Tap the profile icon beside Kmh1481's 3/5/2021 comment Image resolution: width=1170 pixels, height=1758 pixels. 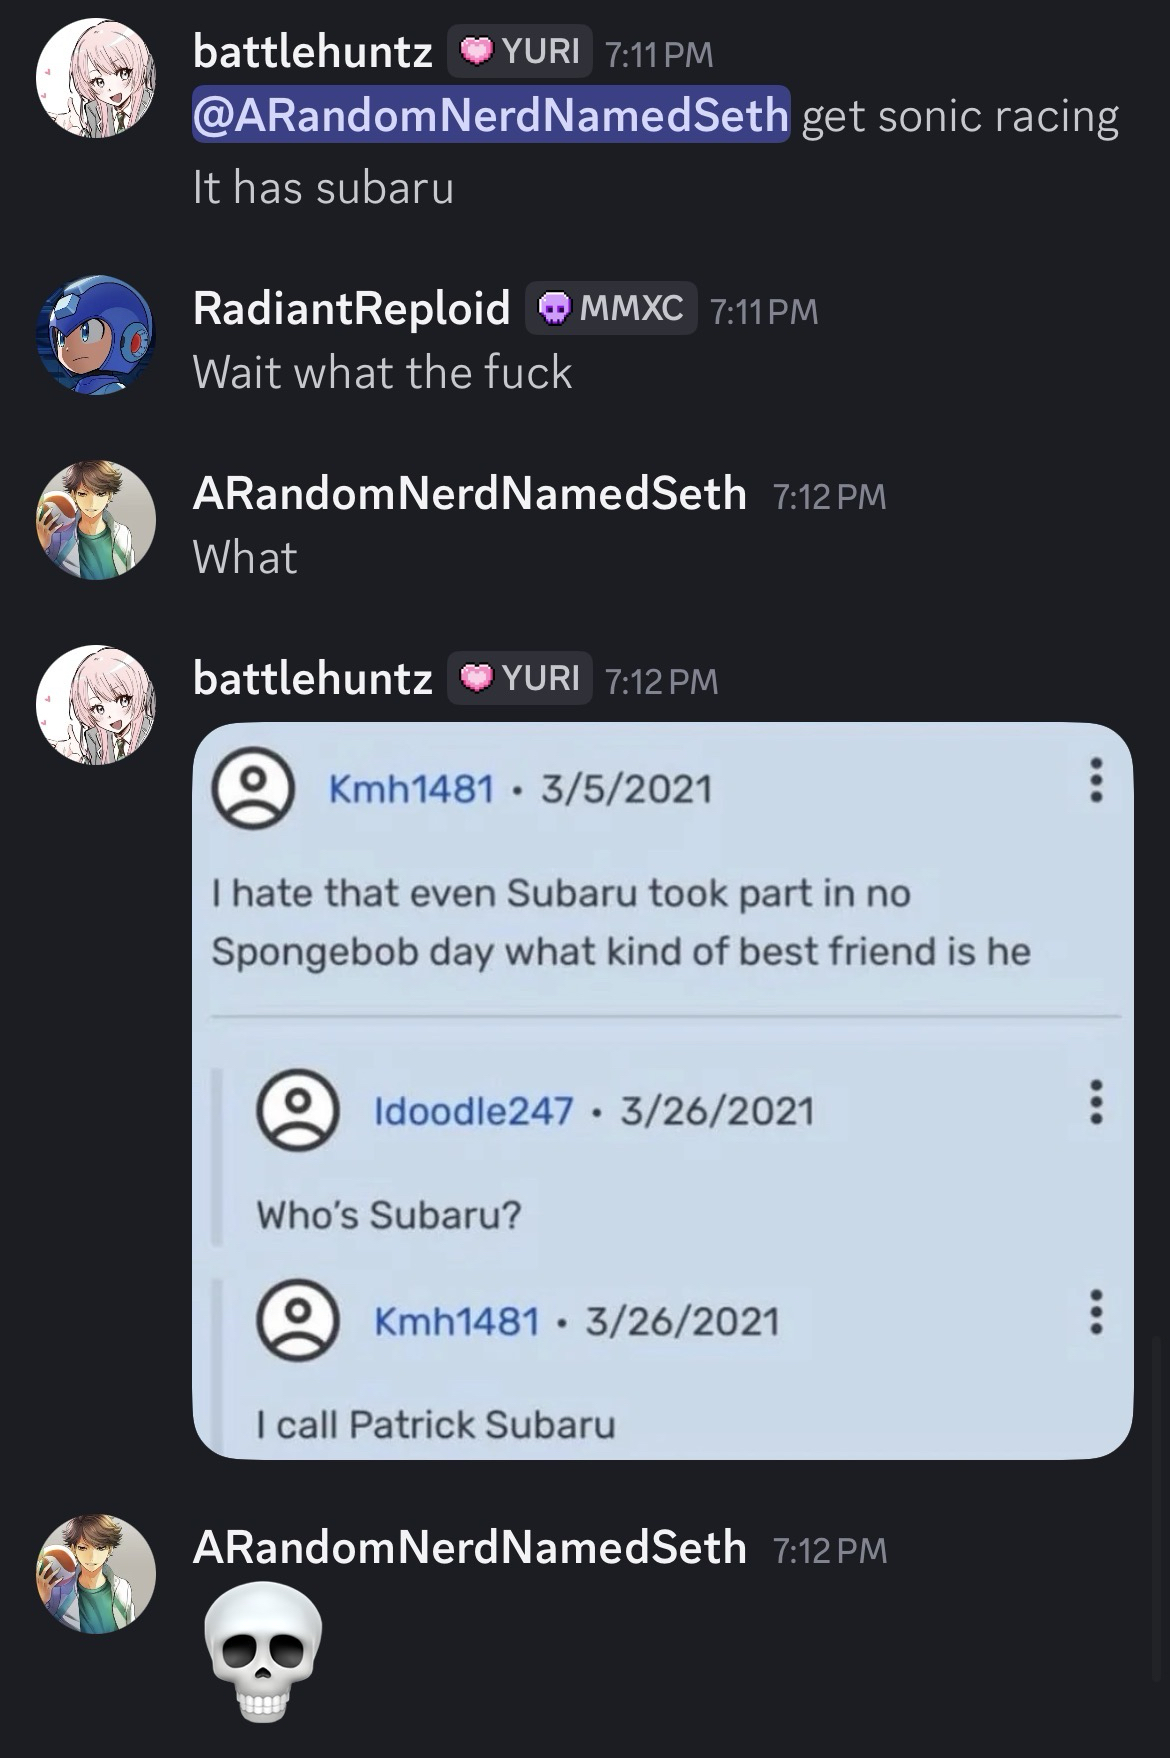tap(252, 789)
